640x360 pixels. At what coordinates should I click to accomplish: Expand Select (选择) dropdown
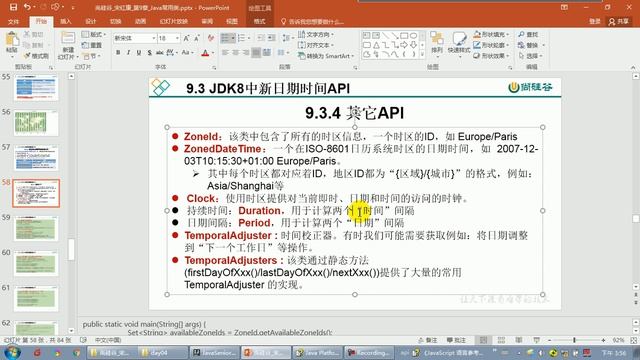tap(531, 56)
